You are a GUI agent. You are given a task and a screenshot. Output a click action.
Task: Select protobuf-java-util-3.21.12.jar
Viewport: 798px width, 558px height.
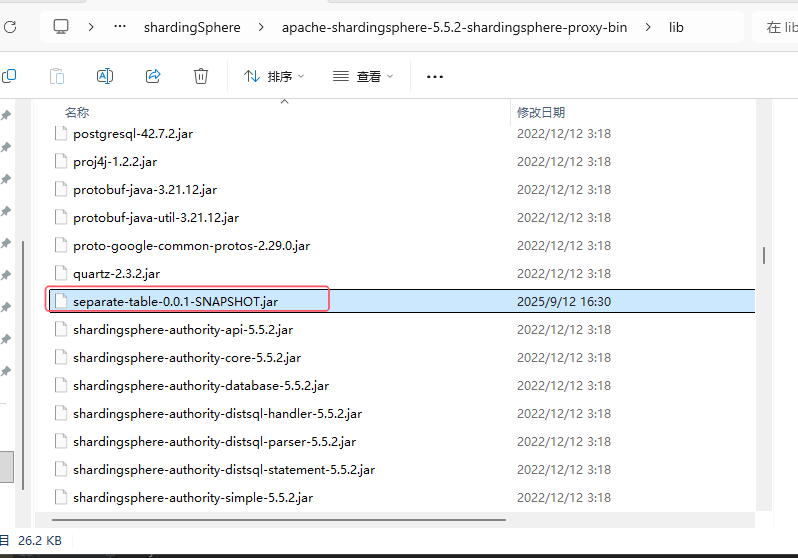click(156, 218)
